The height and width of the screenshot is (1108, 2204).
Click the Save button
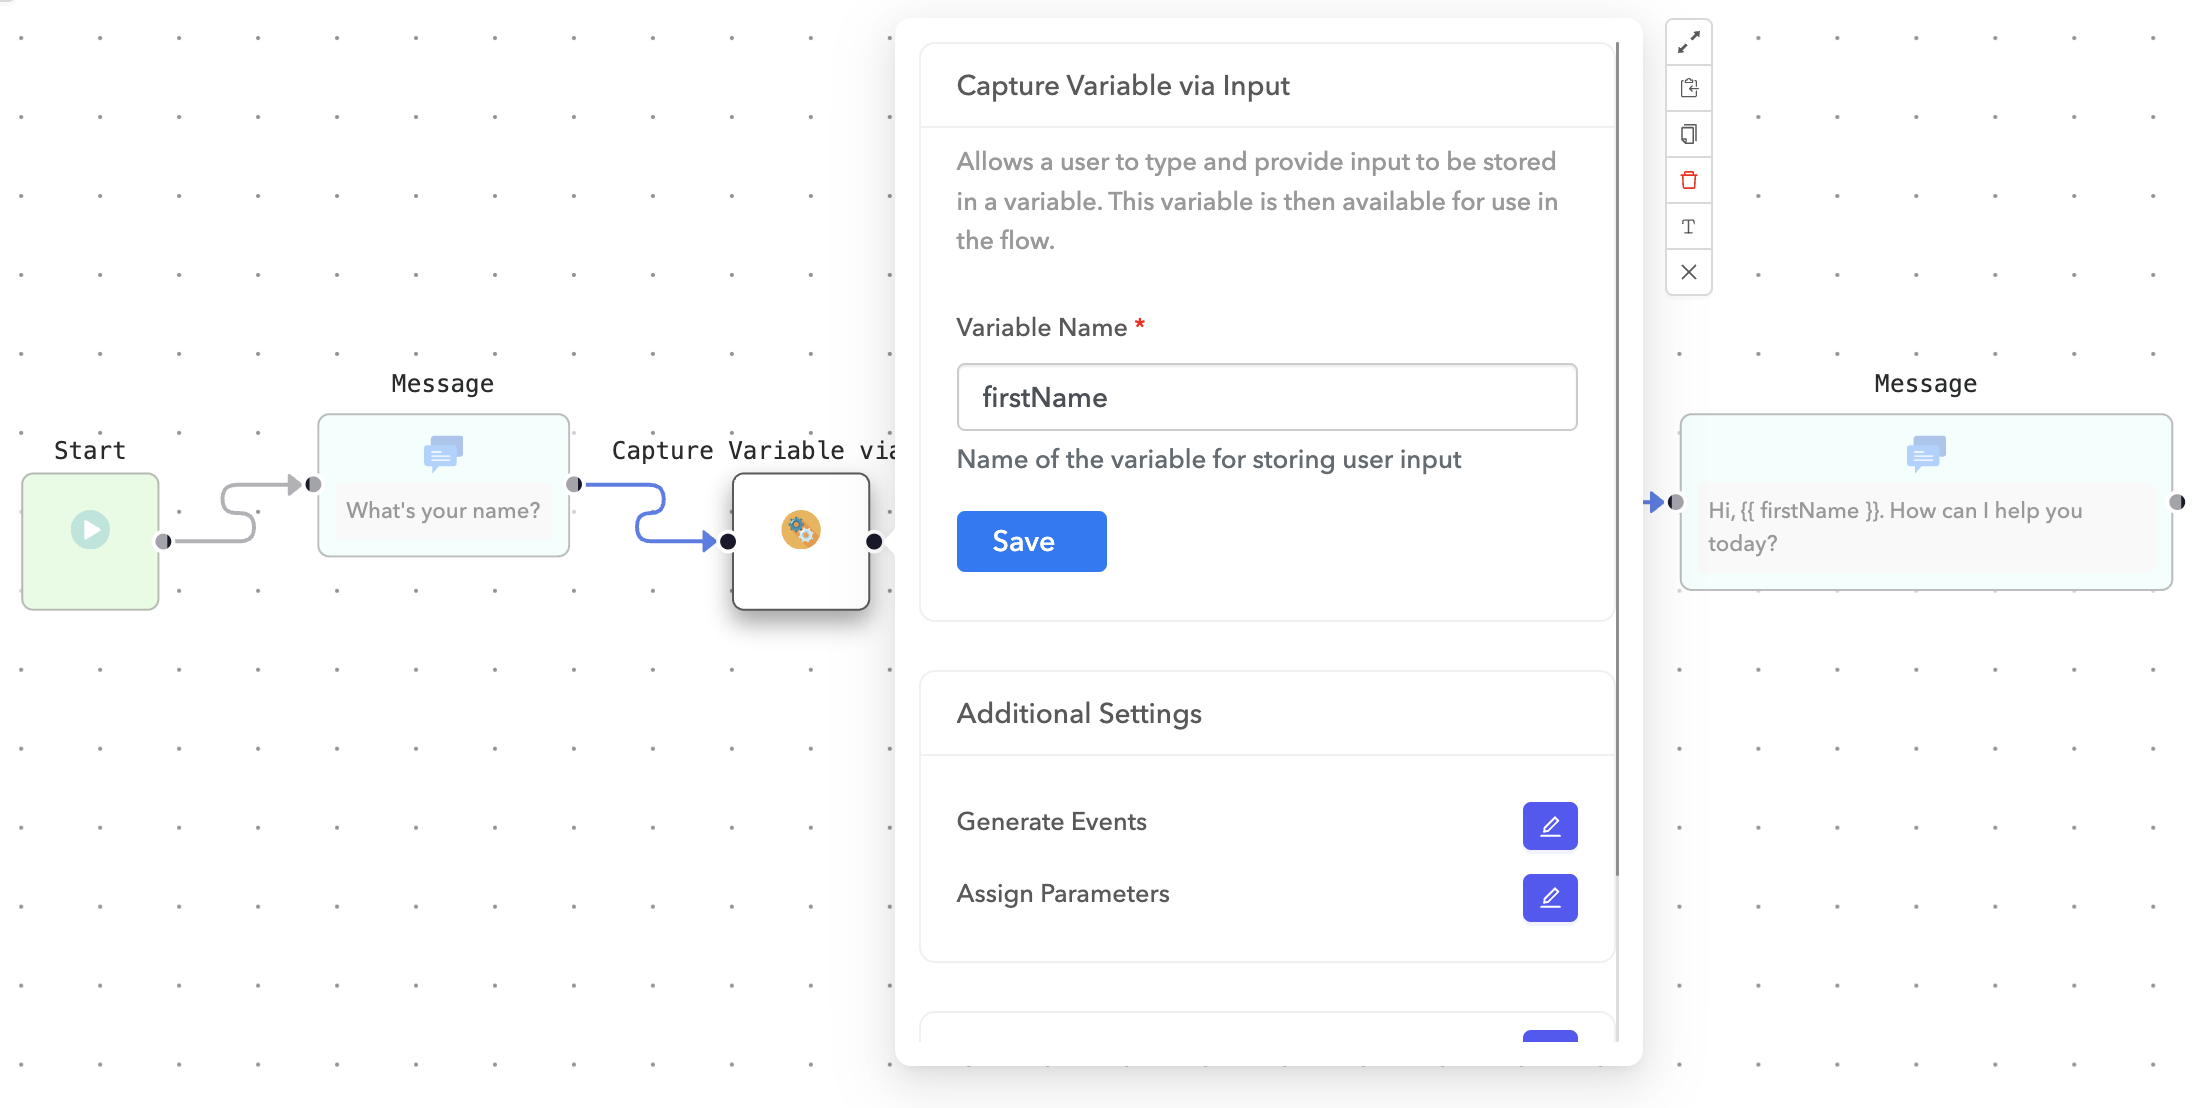[1031, 541]
